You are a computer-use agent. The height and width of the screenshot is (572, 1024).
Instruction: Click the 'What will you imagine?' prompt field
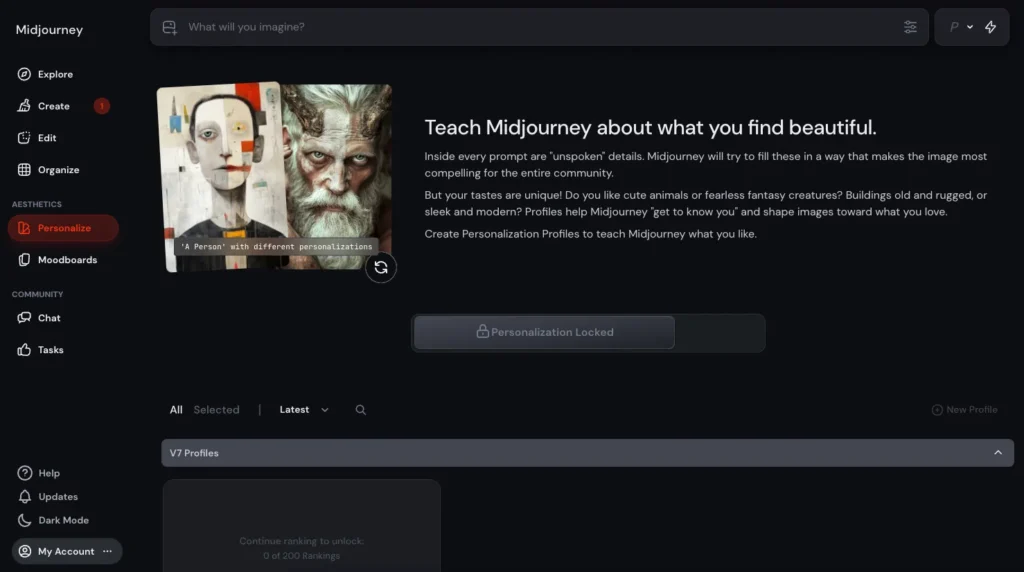pos(530,27)
